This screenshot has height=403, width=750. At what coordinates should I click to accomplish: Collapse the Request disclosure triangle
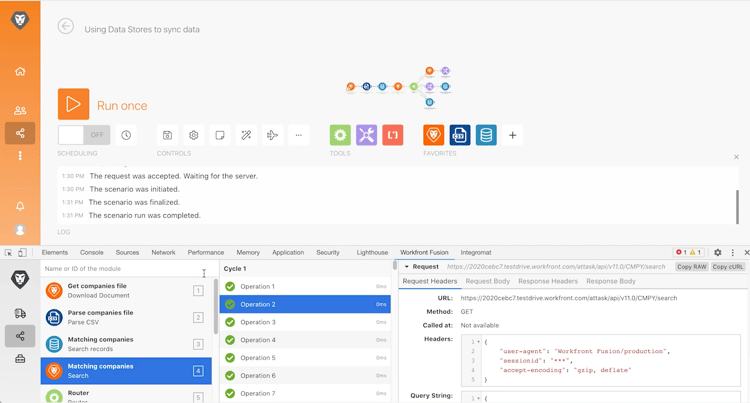pyautogui.click(x=407, y=267)
